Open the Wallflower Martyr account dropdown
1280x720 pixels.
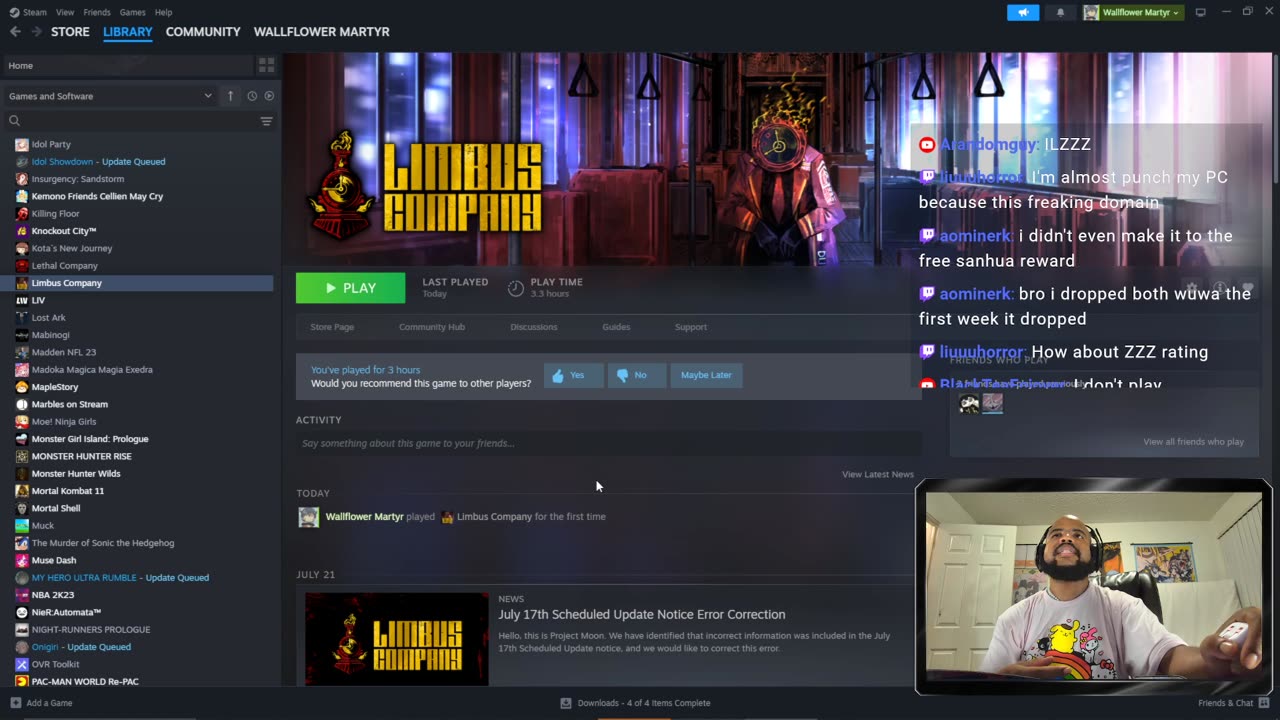tap(1132, 12)
